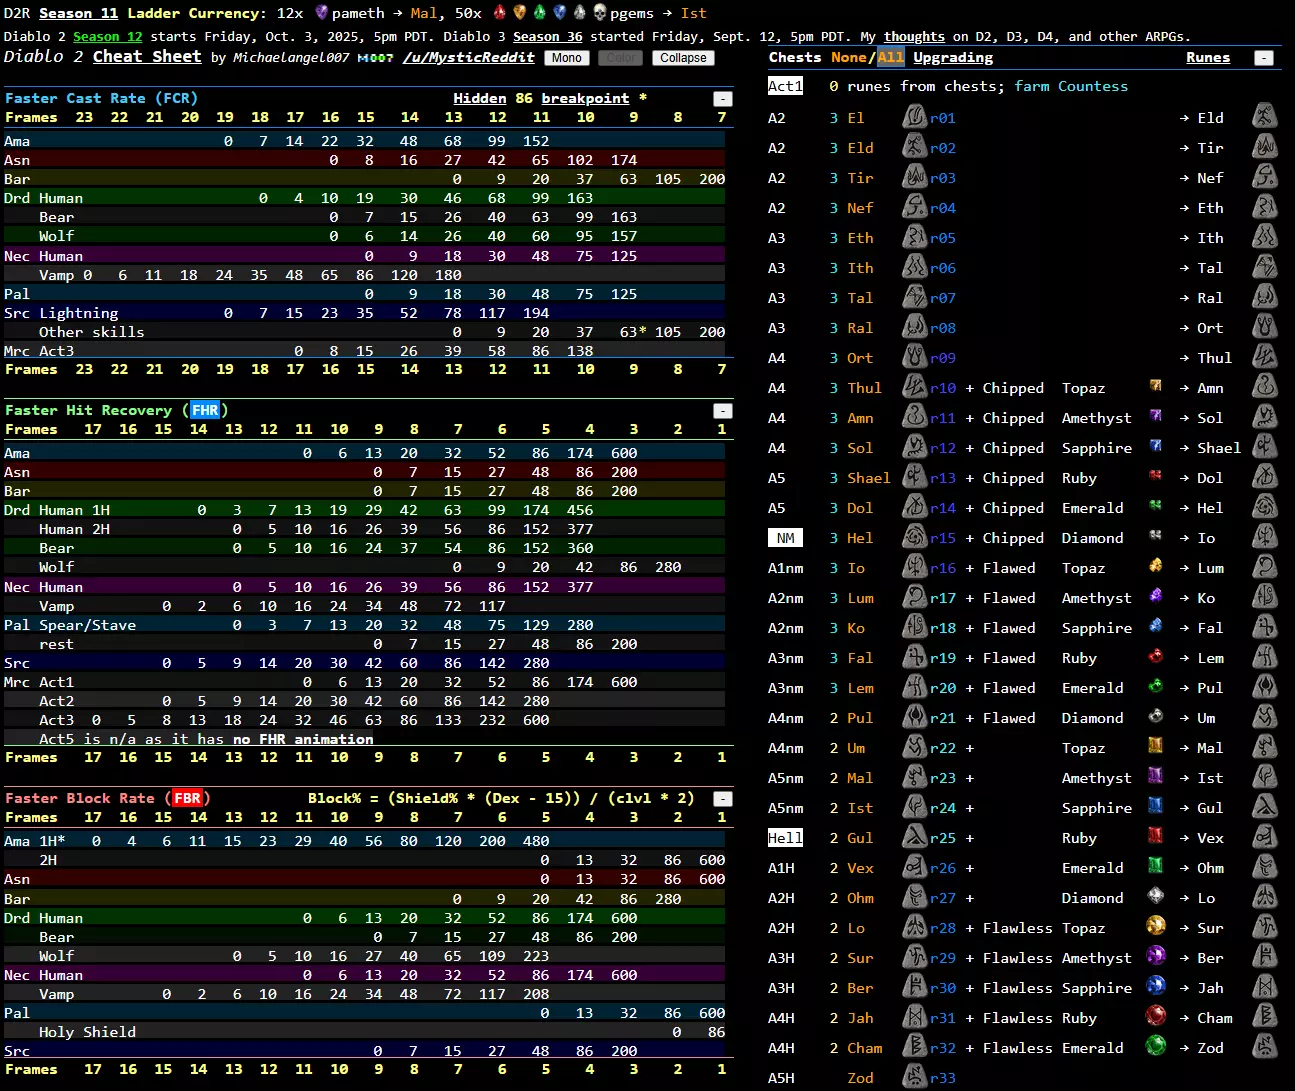Viewport: 1295px width, 1091px height.
Task: Click the gem icon in the r22 Topaz row
Action: coord(1156,746)
